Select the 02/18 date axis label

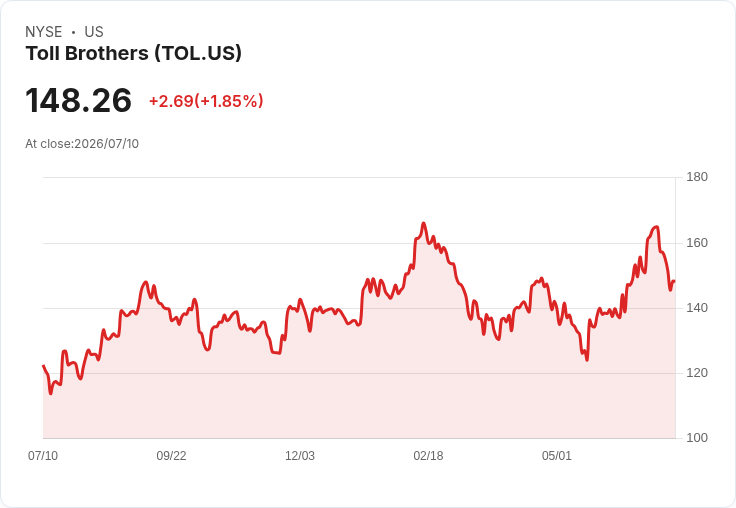tap(428, 455)
